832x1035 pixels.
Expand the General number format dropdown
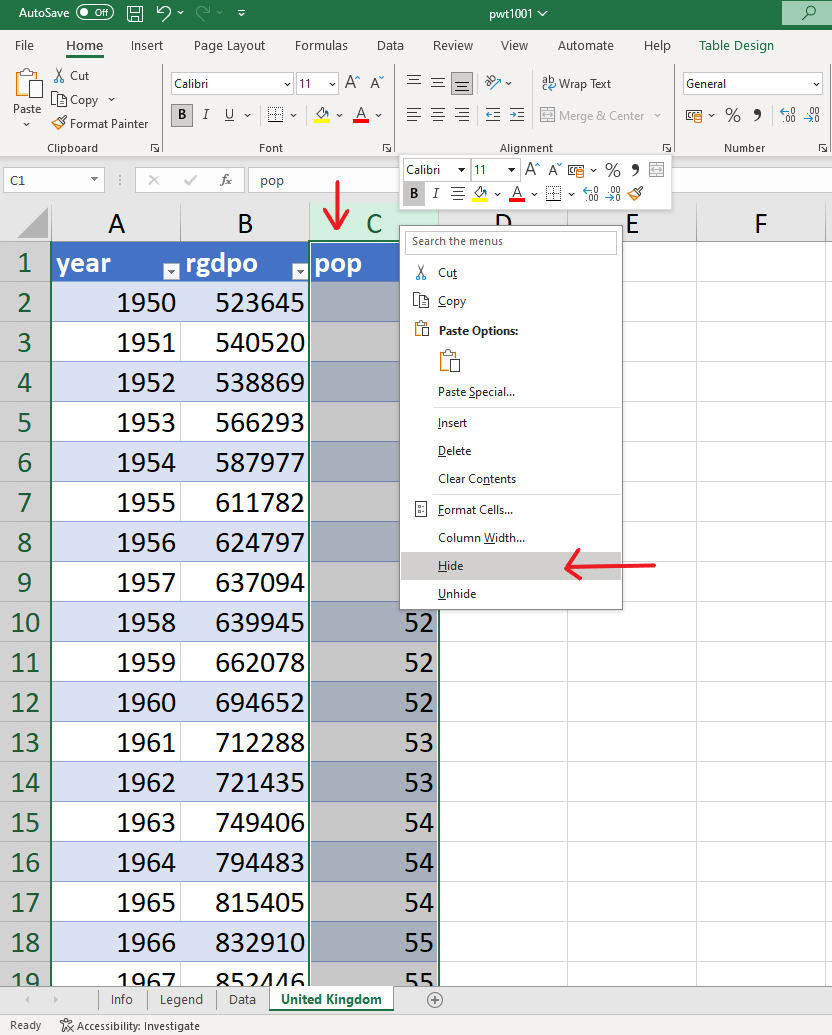(814, 84)
